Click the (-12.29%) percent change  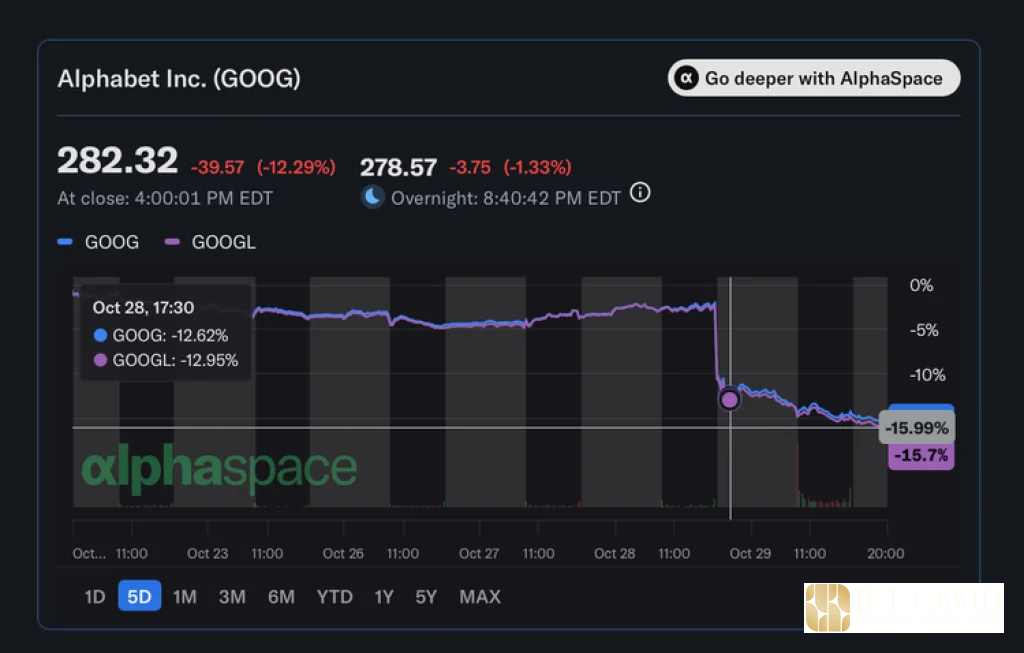click(x=296, y=167)
